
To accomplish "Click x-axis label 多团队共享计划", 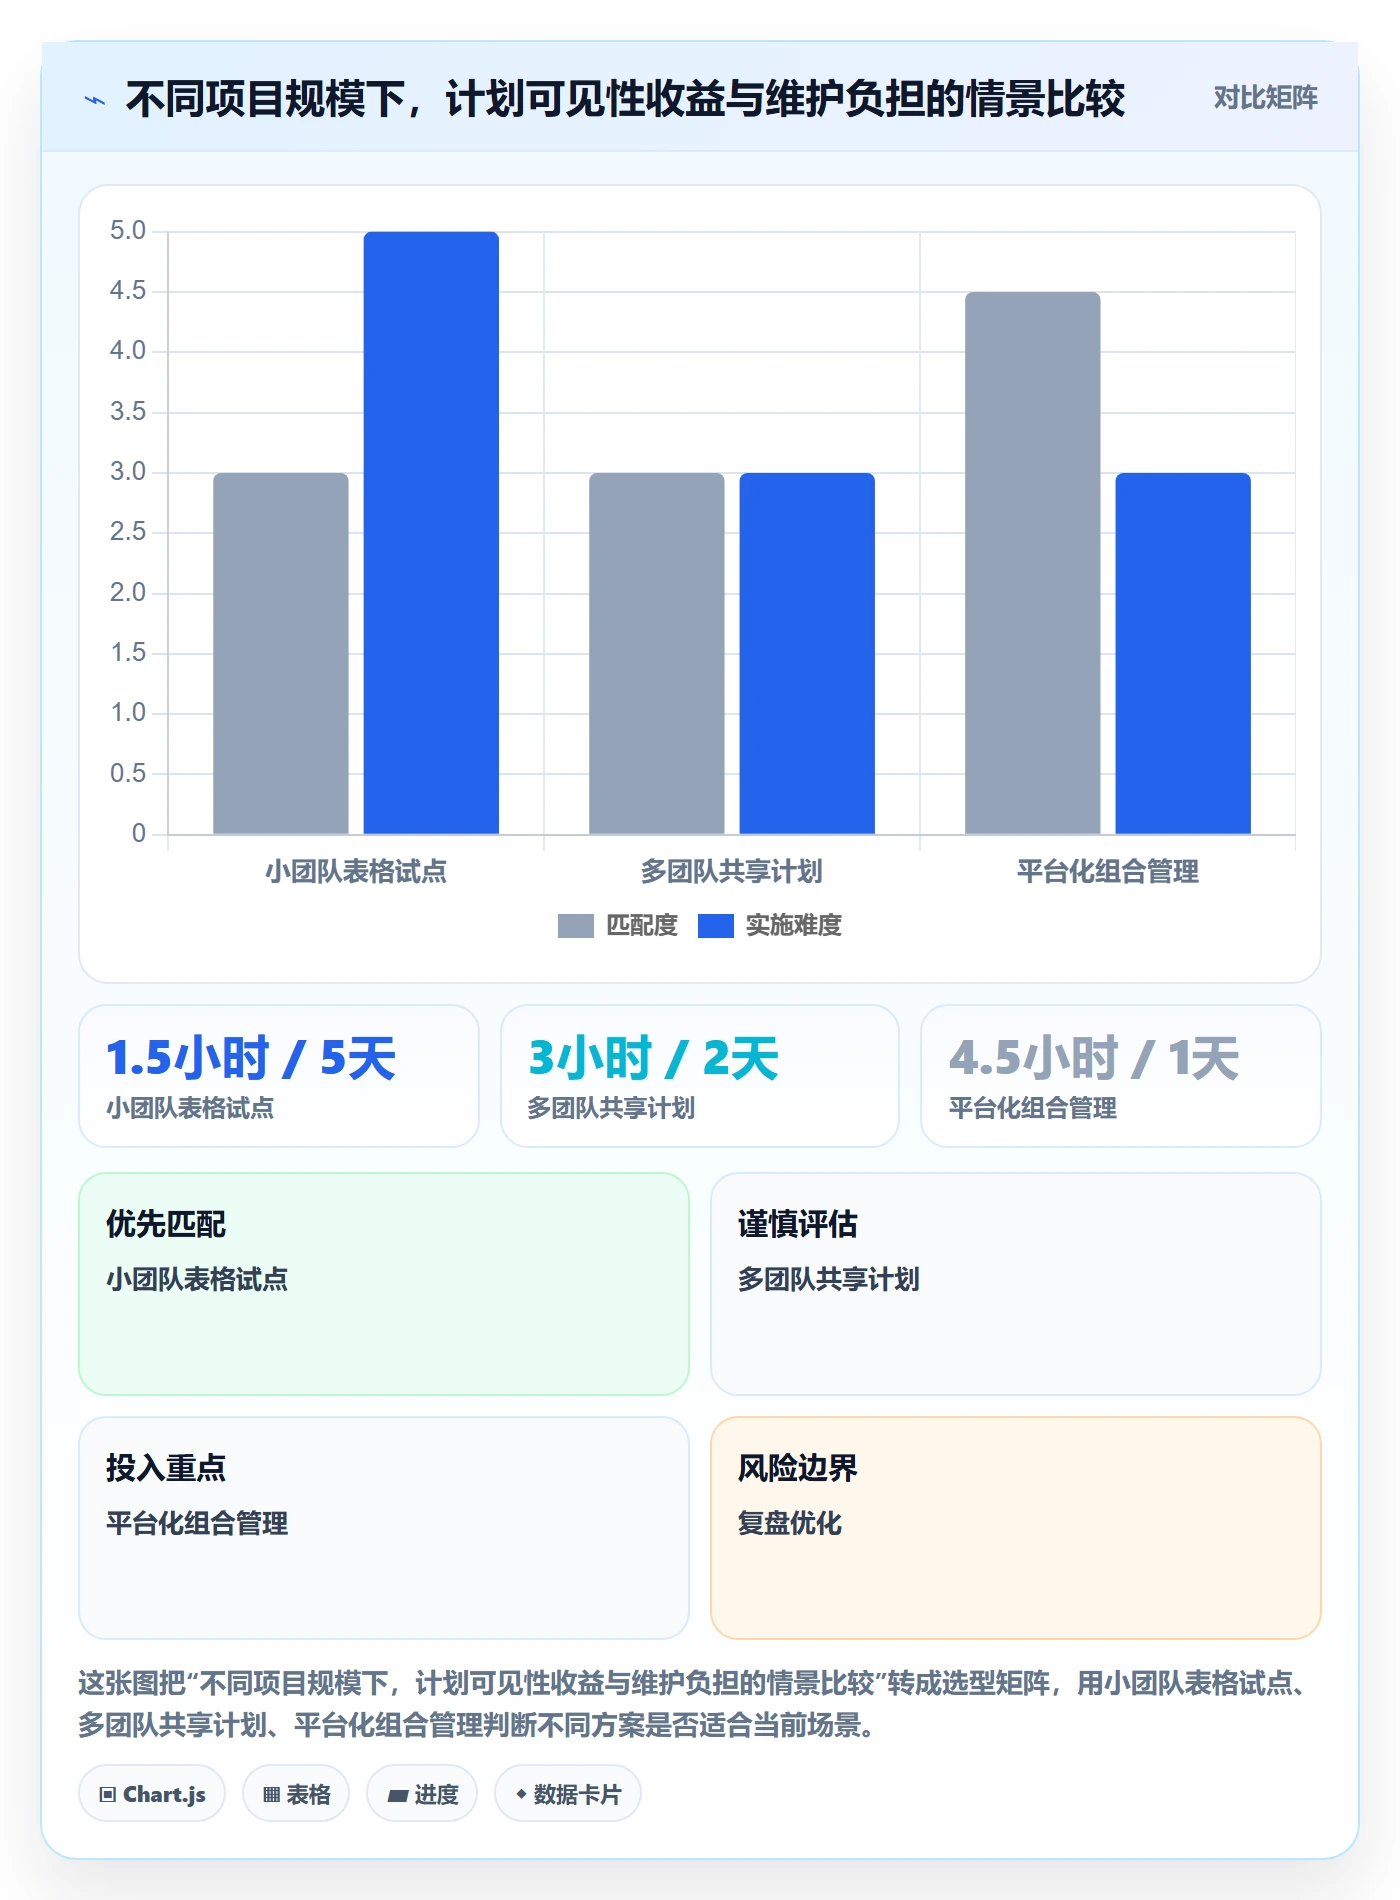I will pos(732,872).
